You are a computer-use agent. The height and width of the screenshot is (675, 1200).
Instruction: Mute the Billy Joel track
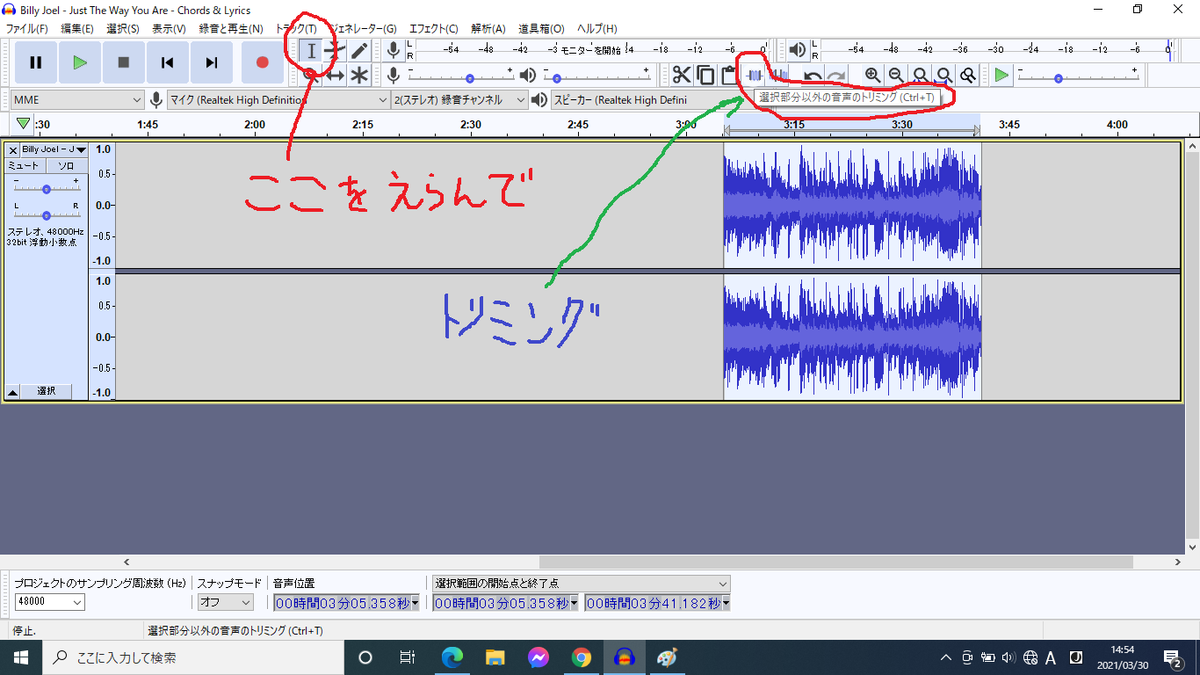[x=23, y=165]
